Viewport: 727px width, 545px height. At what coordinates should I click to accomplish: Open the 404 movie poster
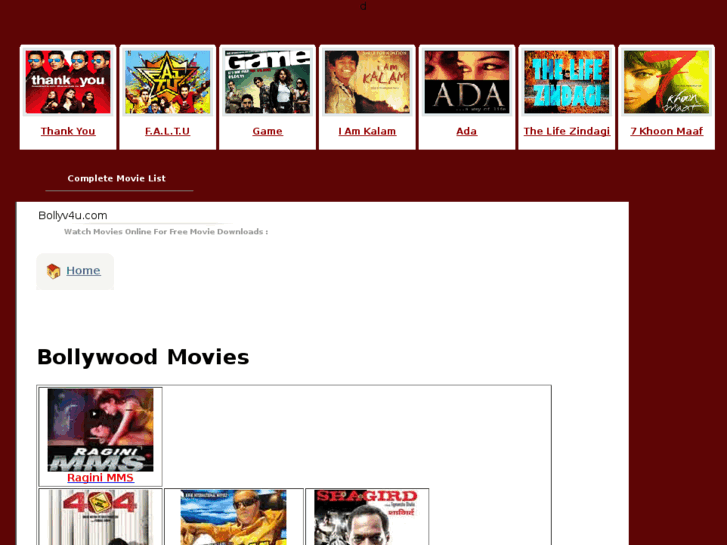pos(100,518)
